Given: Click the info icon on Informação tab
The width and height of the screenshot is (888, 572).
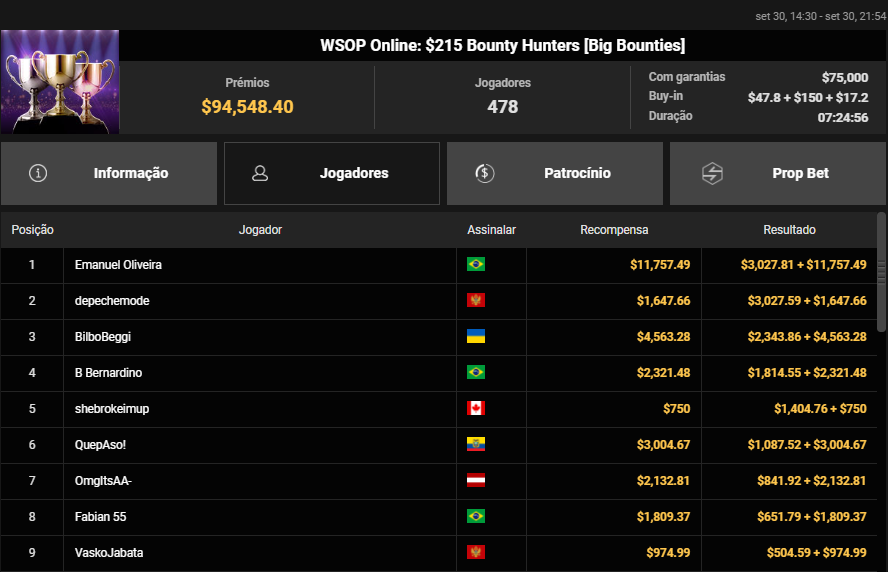Looking at the screenshot, I should (39, 173).
